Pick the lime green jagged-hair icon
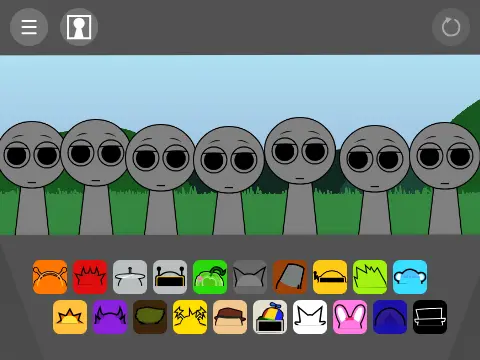The width and height of the screenshot is (480, 360). click(370, 277)
